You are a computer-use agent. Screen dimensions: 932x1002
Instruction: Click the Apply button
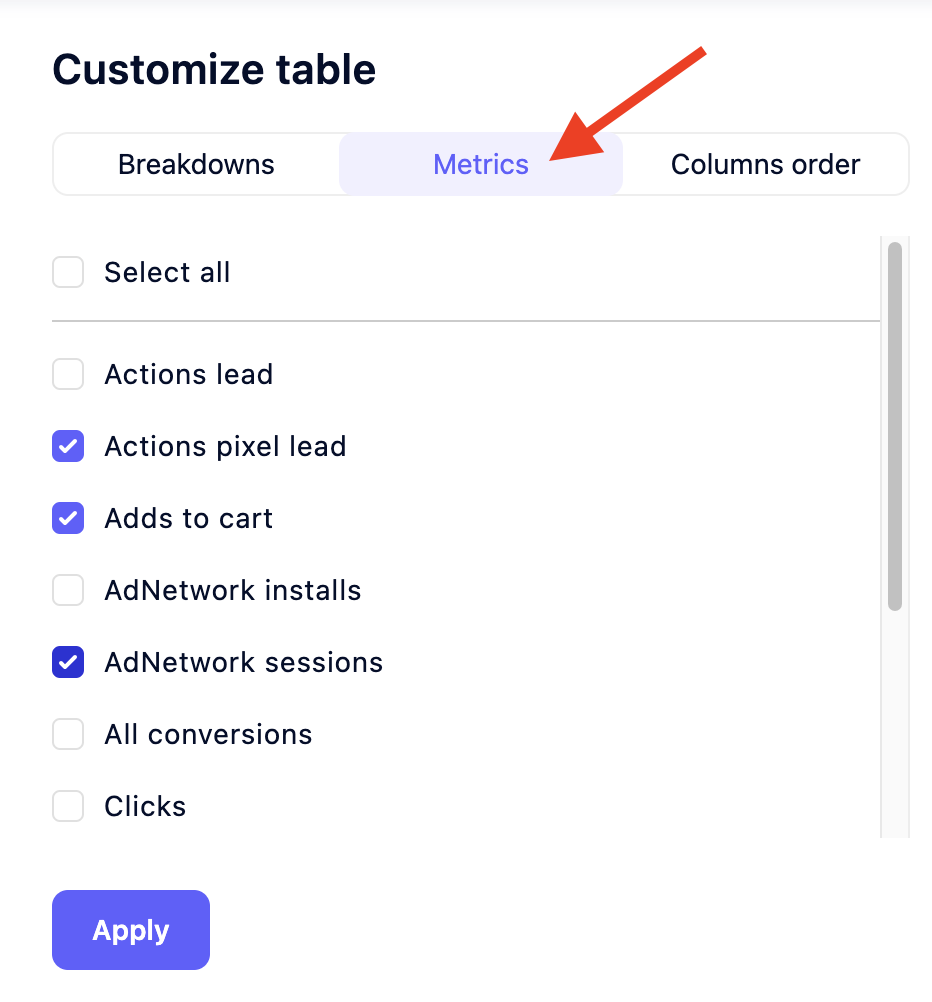pos(130,930)
